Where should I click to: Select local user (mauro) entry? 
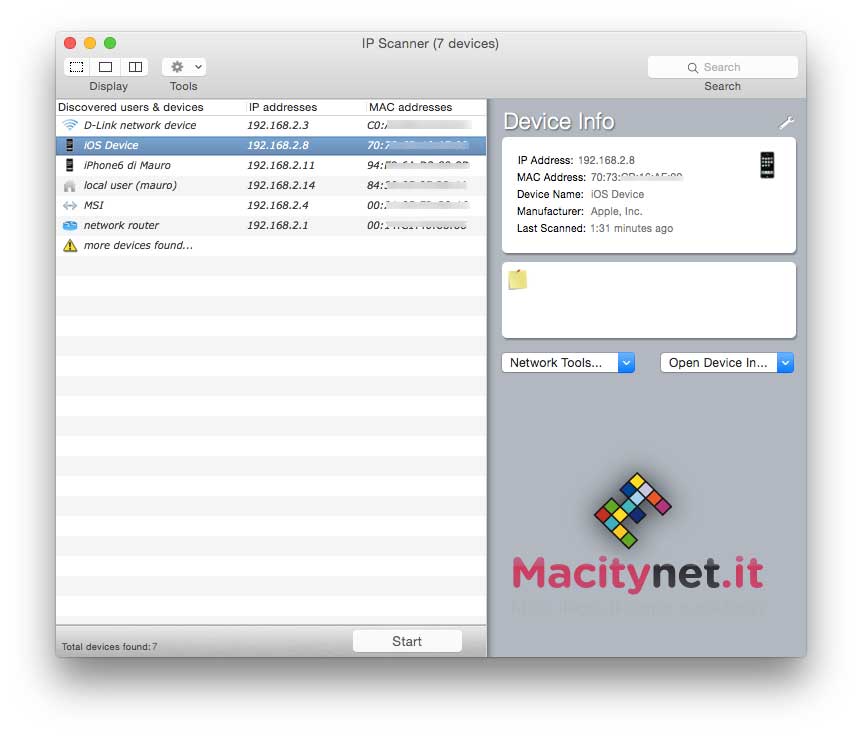(130, 185)
